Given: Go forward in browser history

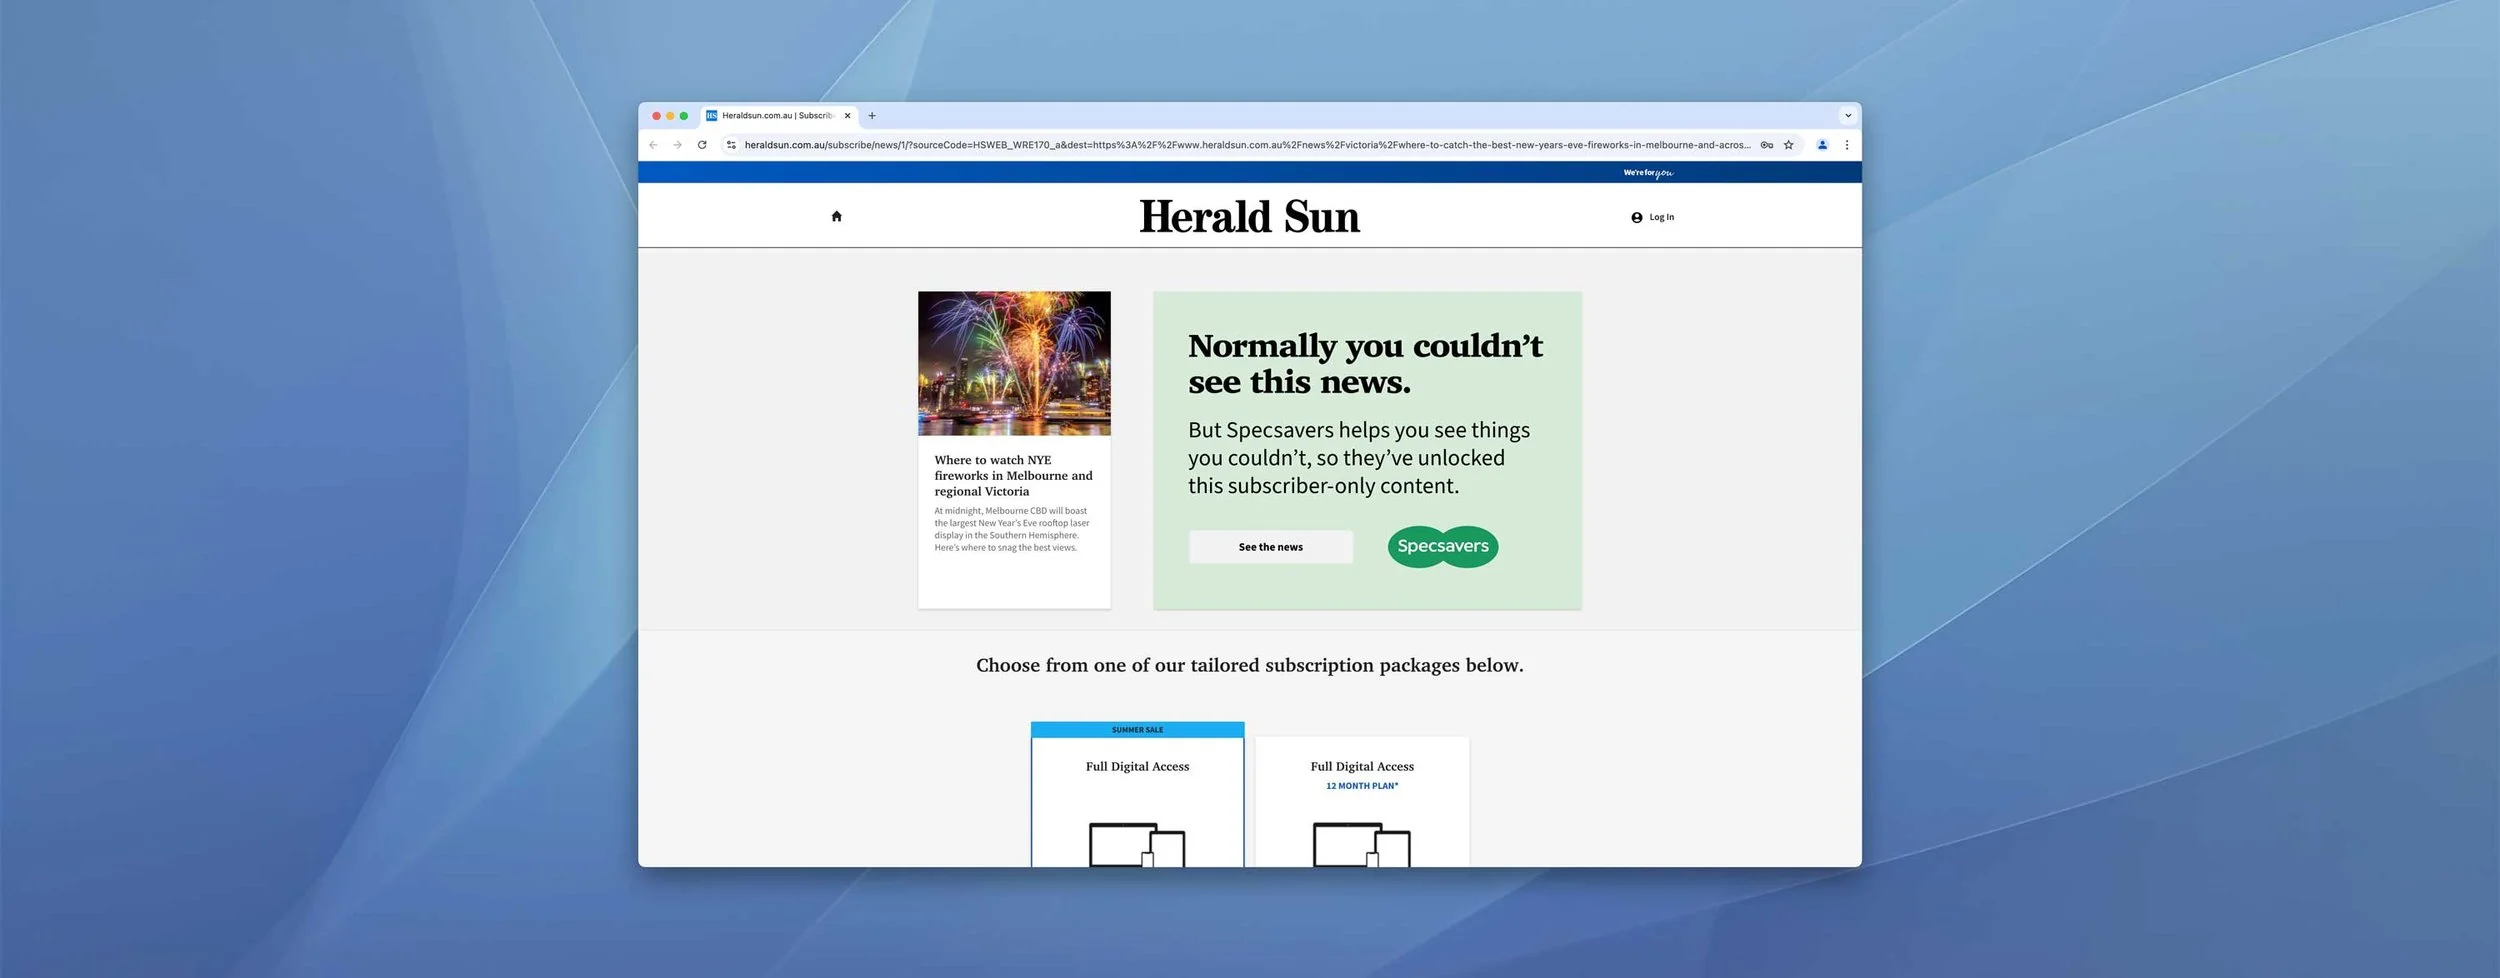Looking at the screenshot, I should point(678,145).
